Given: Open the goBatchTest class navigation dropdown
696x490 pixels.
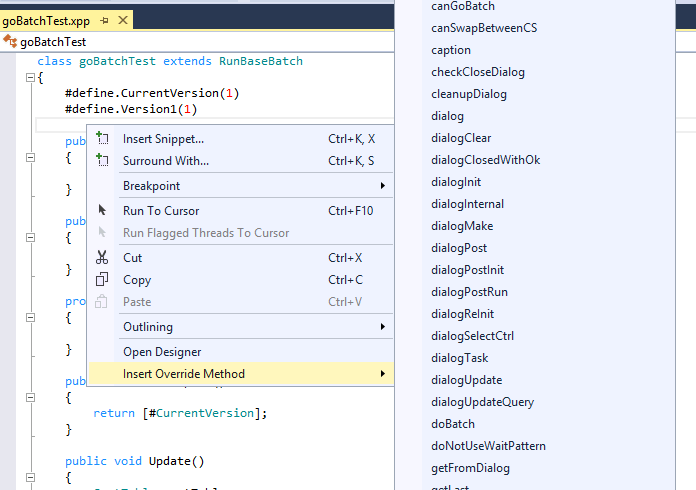Looking at the screenshot, I should point(197,42).
